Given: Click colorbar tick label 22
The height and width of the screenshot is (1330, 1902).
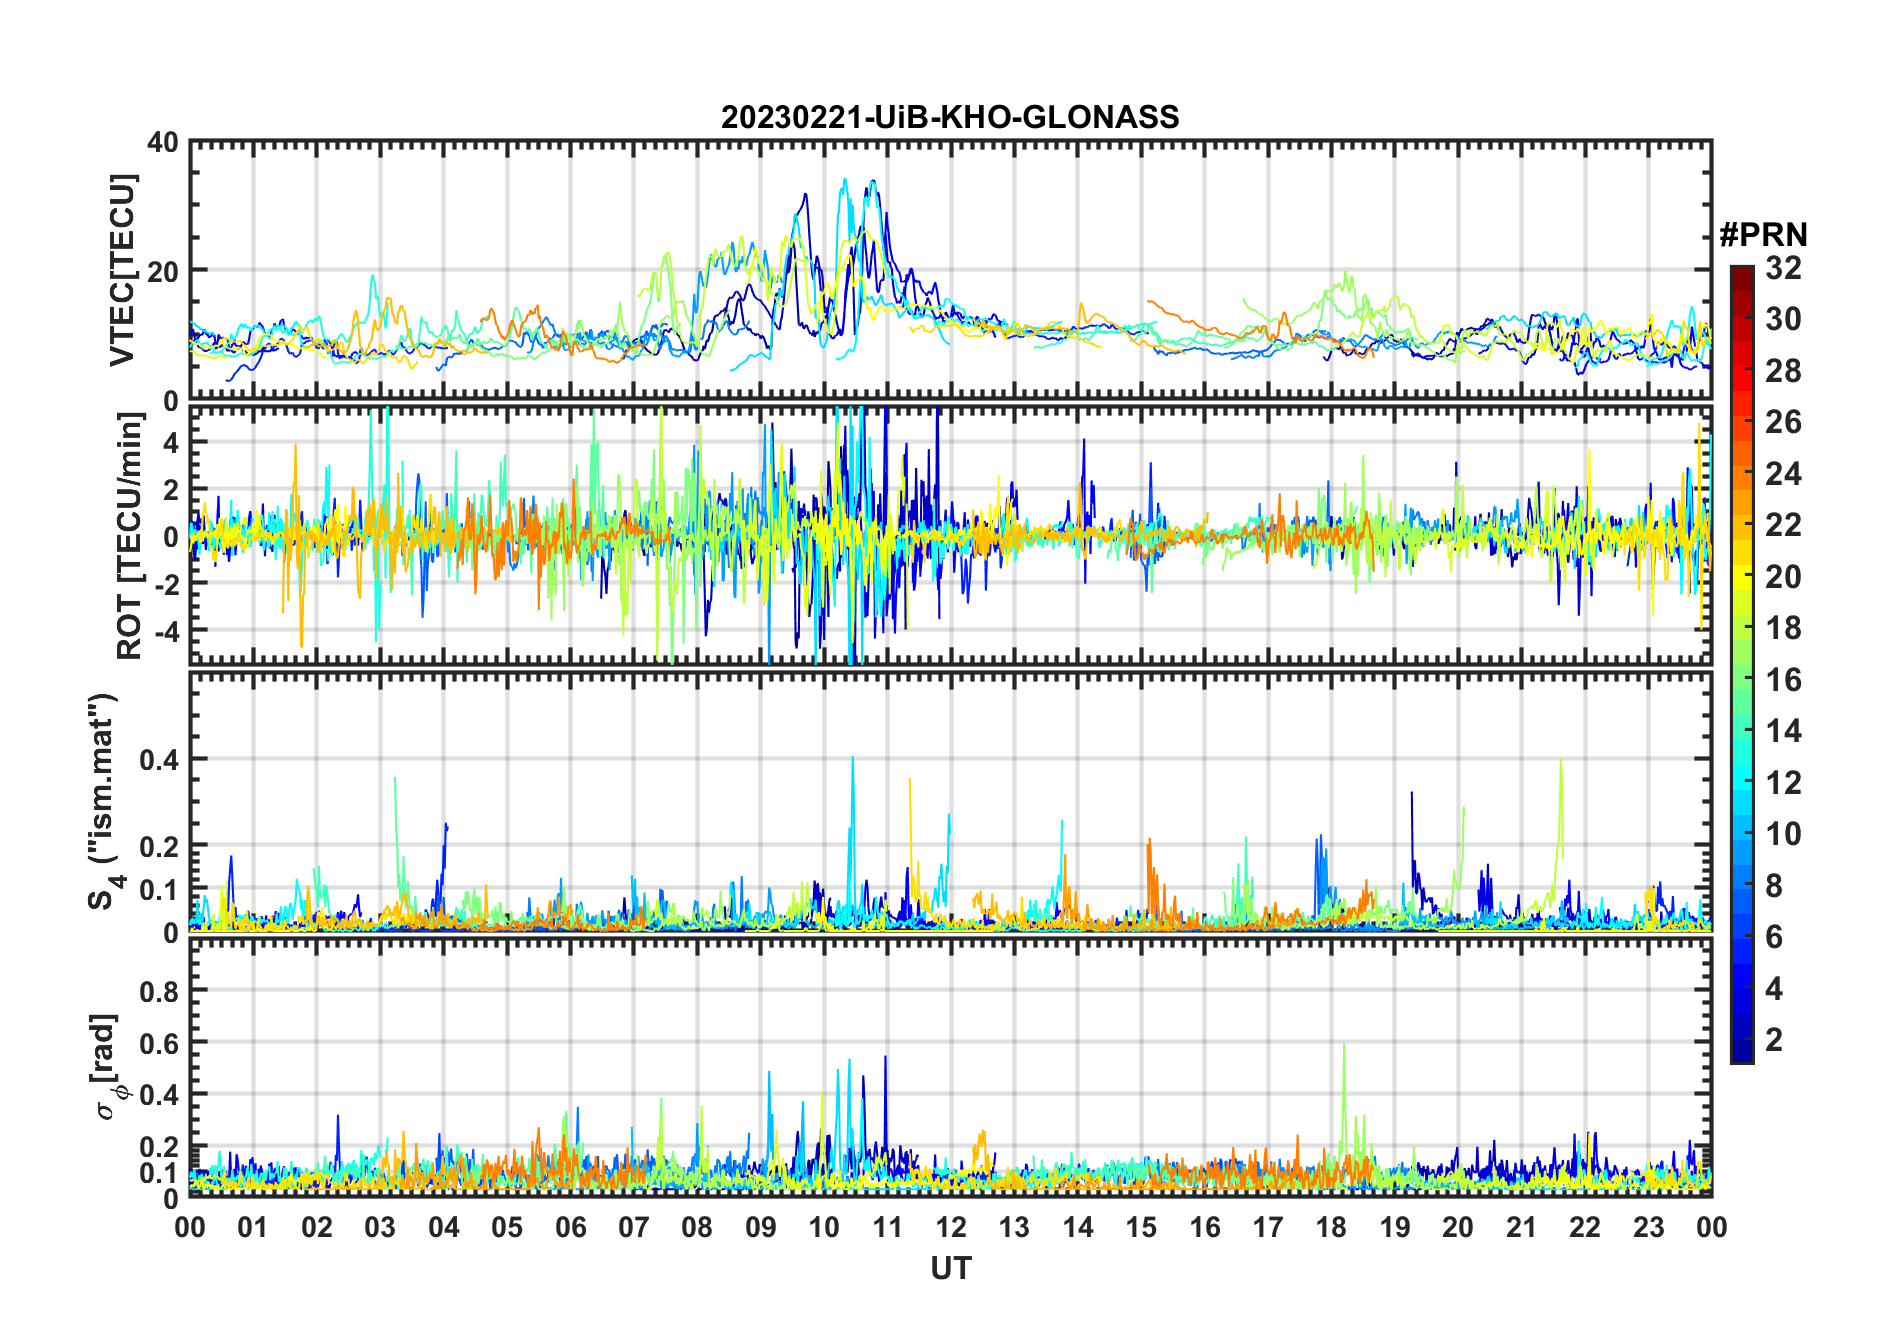Looking at the screenshot, I should [1783, 525].
